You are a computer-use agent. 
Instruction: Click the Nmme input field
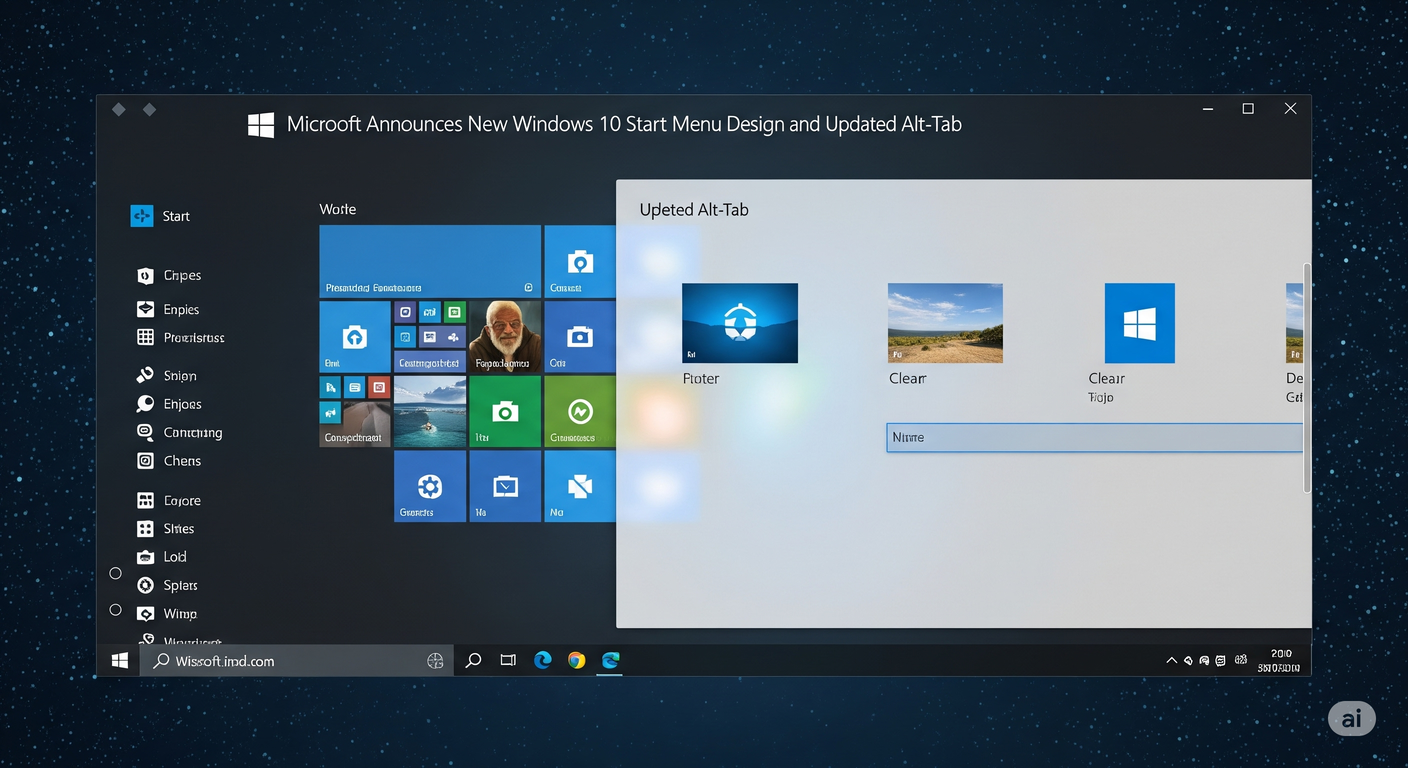pos(1095,437)
